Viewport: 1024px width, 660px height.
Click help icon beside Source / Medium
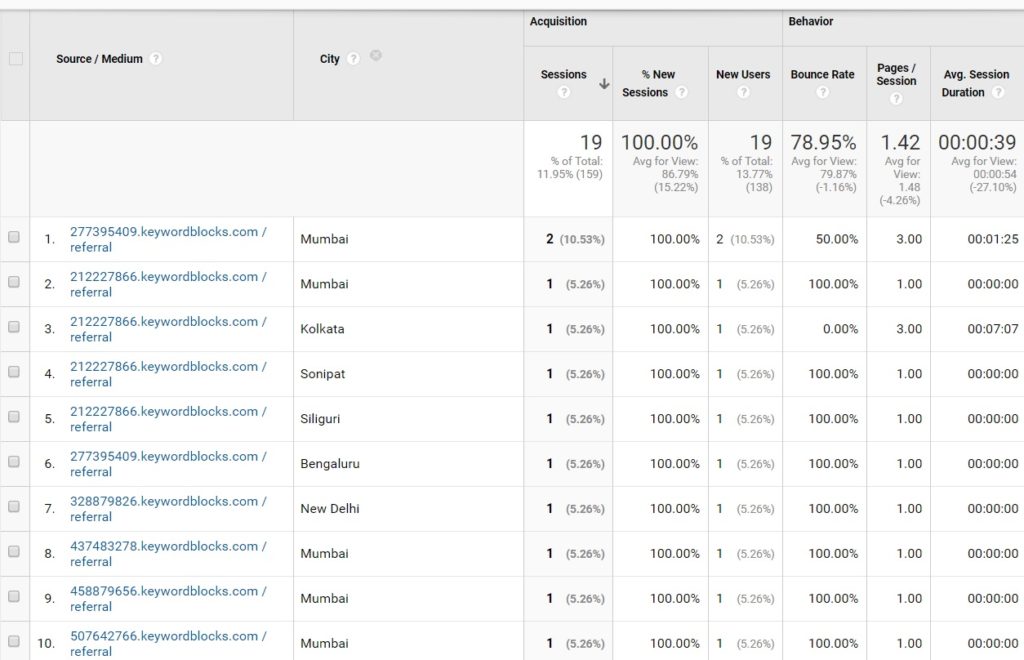pos(155,59)
